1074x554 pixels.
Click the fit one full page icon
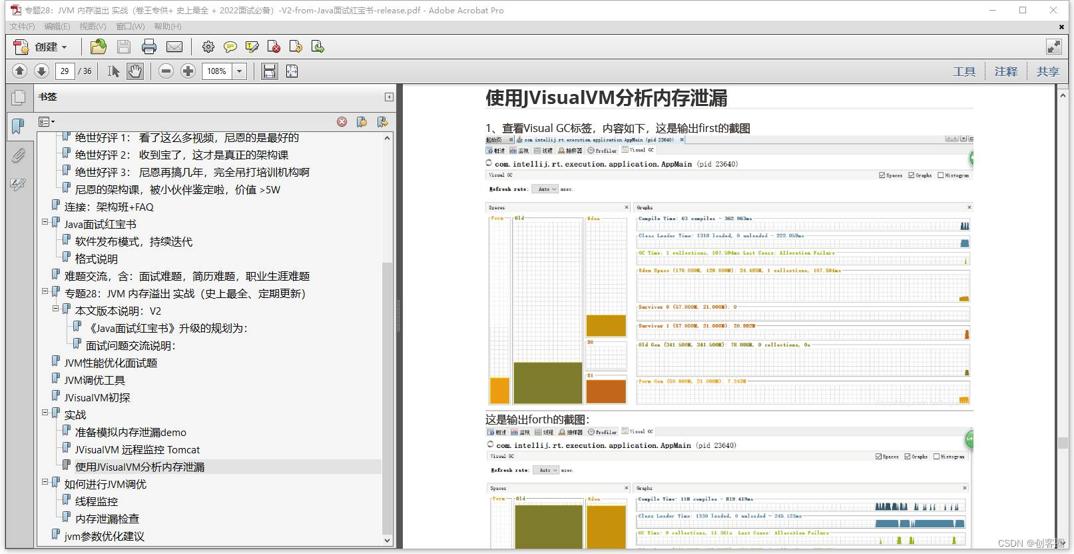[x=292, y=71]
